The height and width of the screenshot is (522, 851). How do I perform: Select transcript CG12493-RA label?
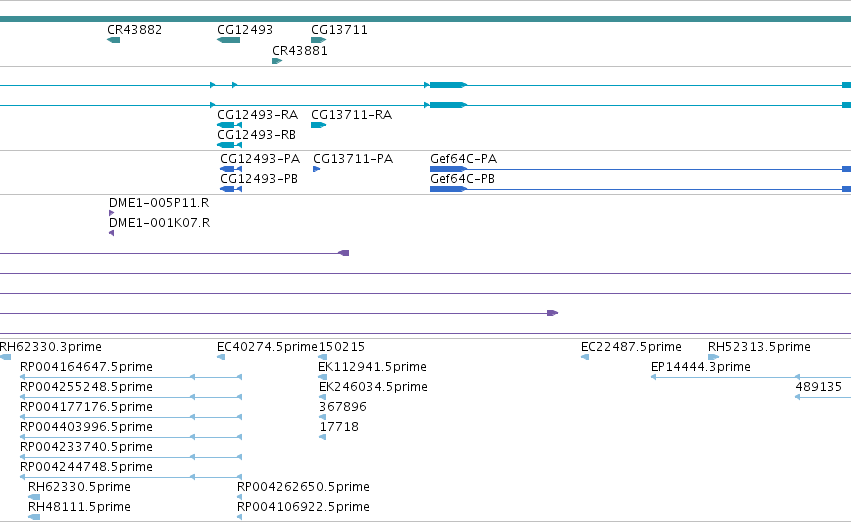pyautogui.click(x=257, y=115)
